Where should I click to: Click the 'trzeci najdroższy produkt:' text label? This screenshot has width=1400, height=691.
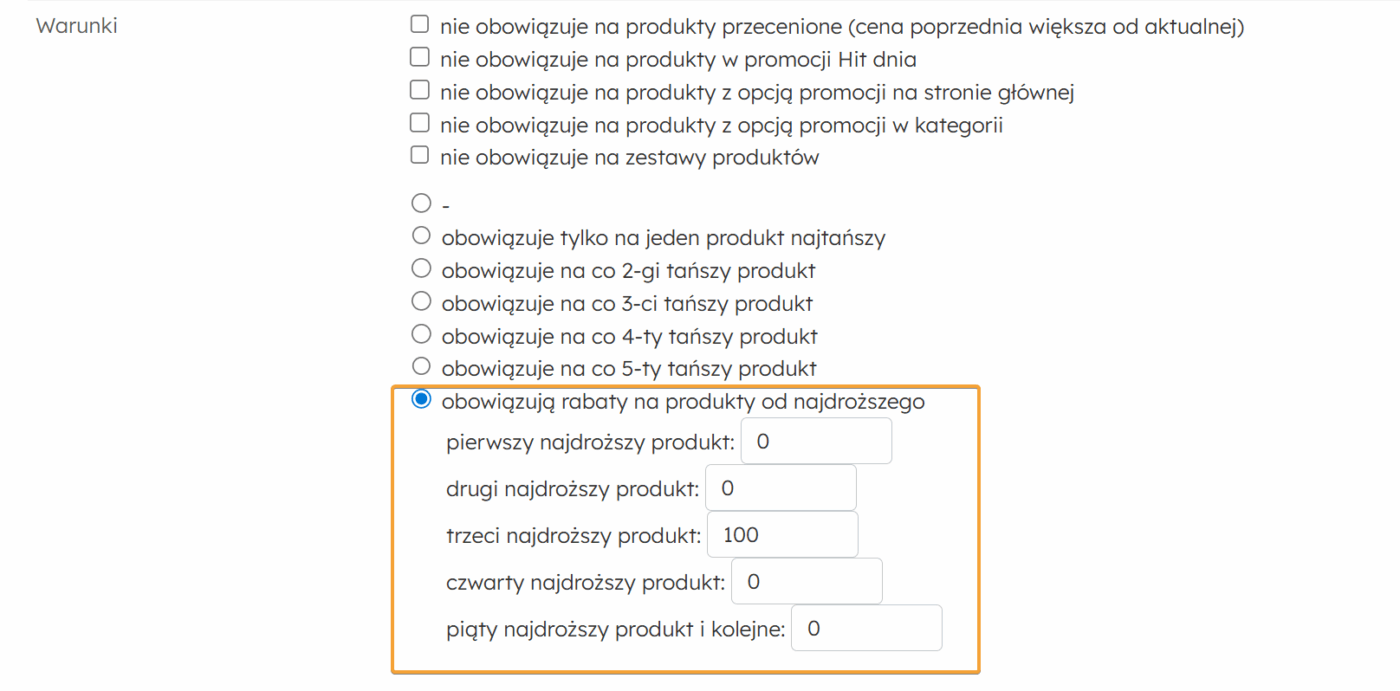click(x=573, y=535)
